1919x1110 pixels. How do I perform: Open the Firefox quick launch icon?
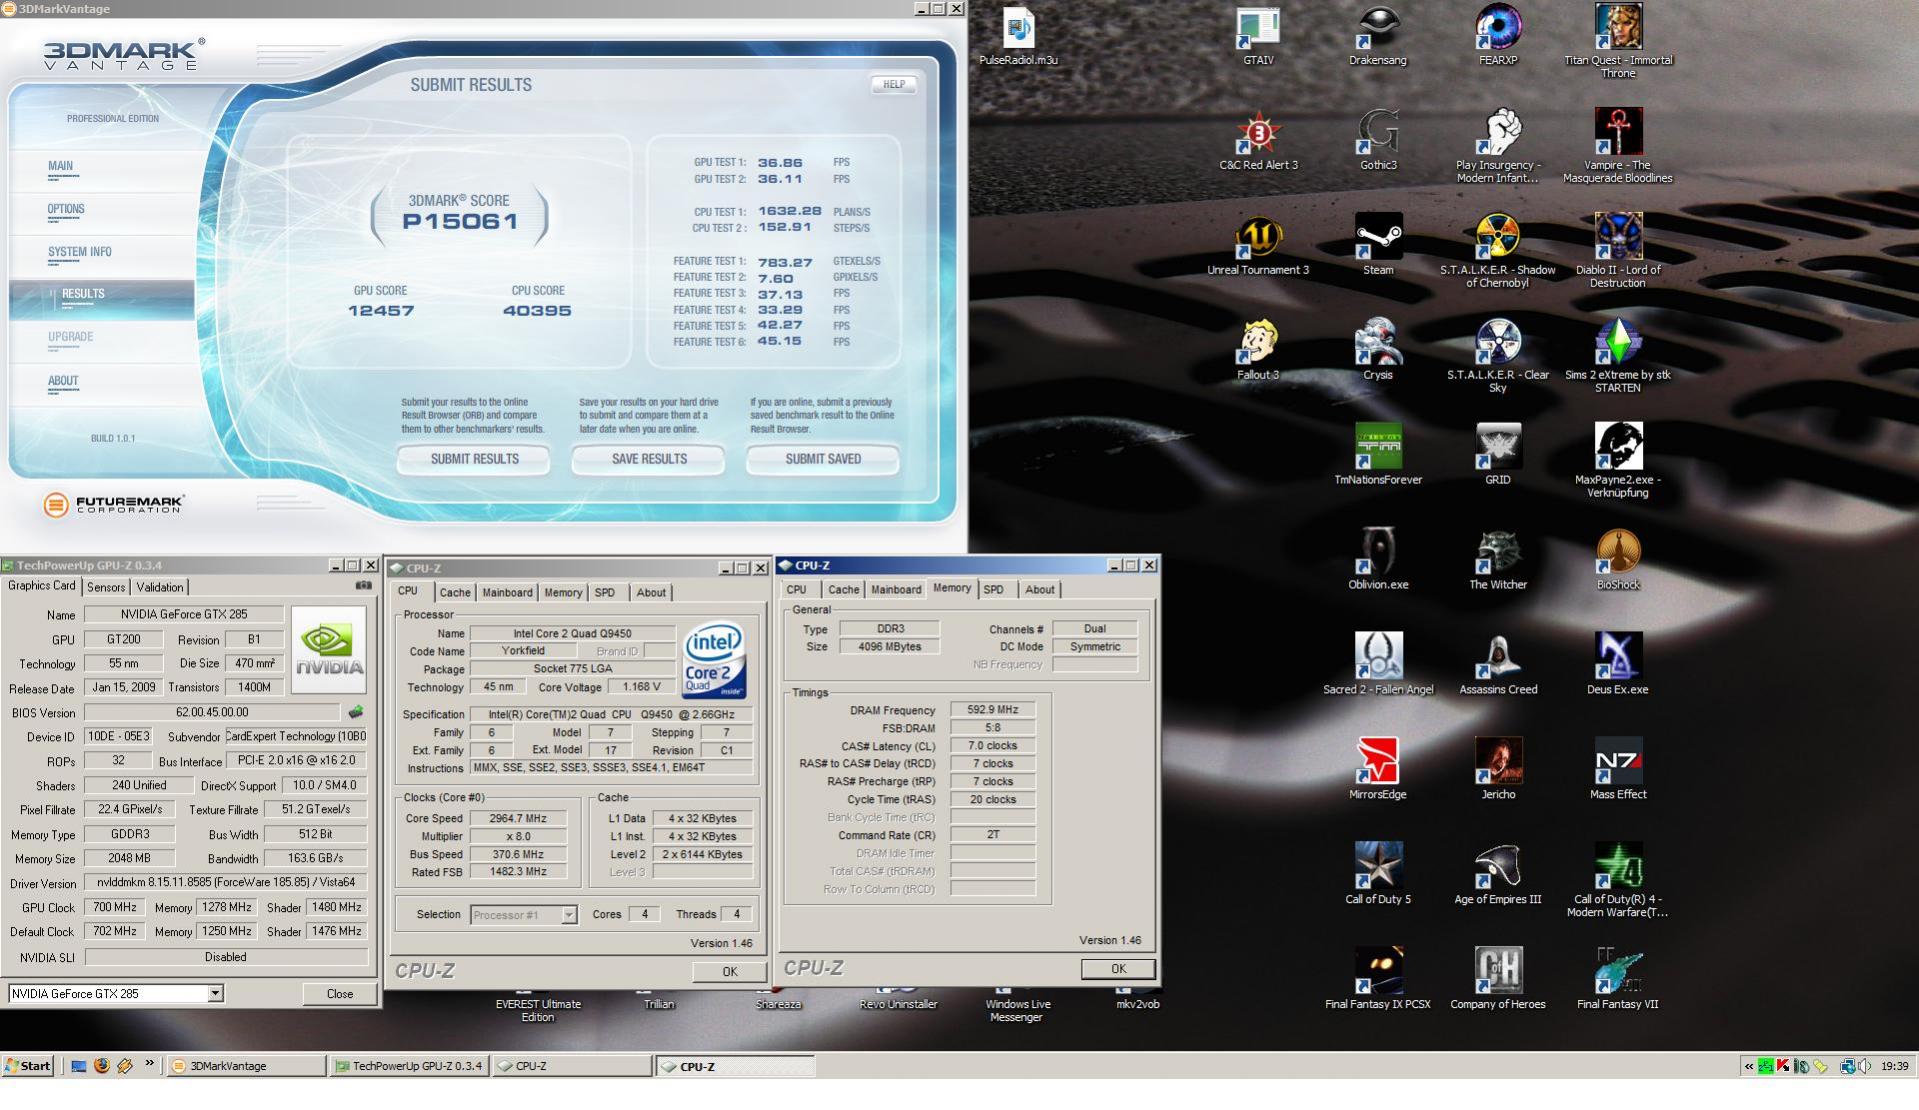pos(101,1065)
